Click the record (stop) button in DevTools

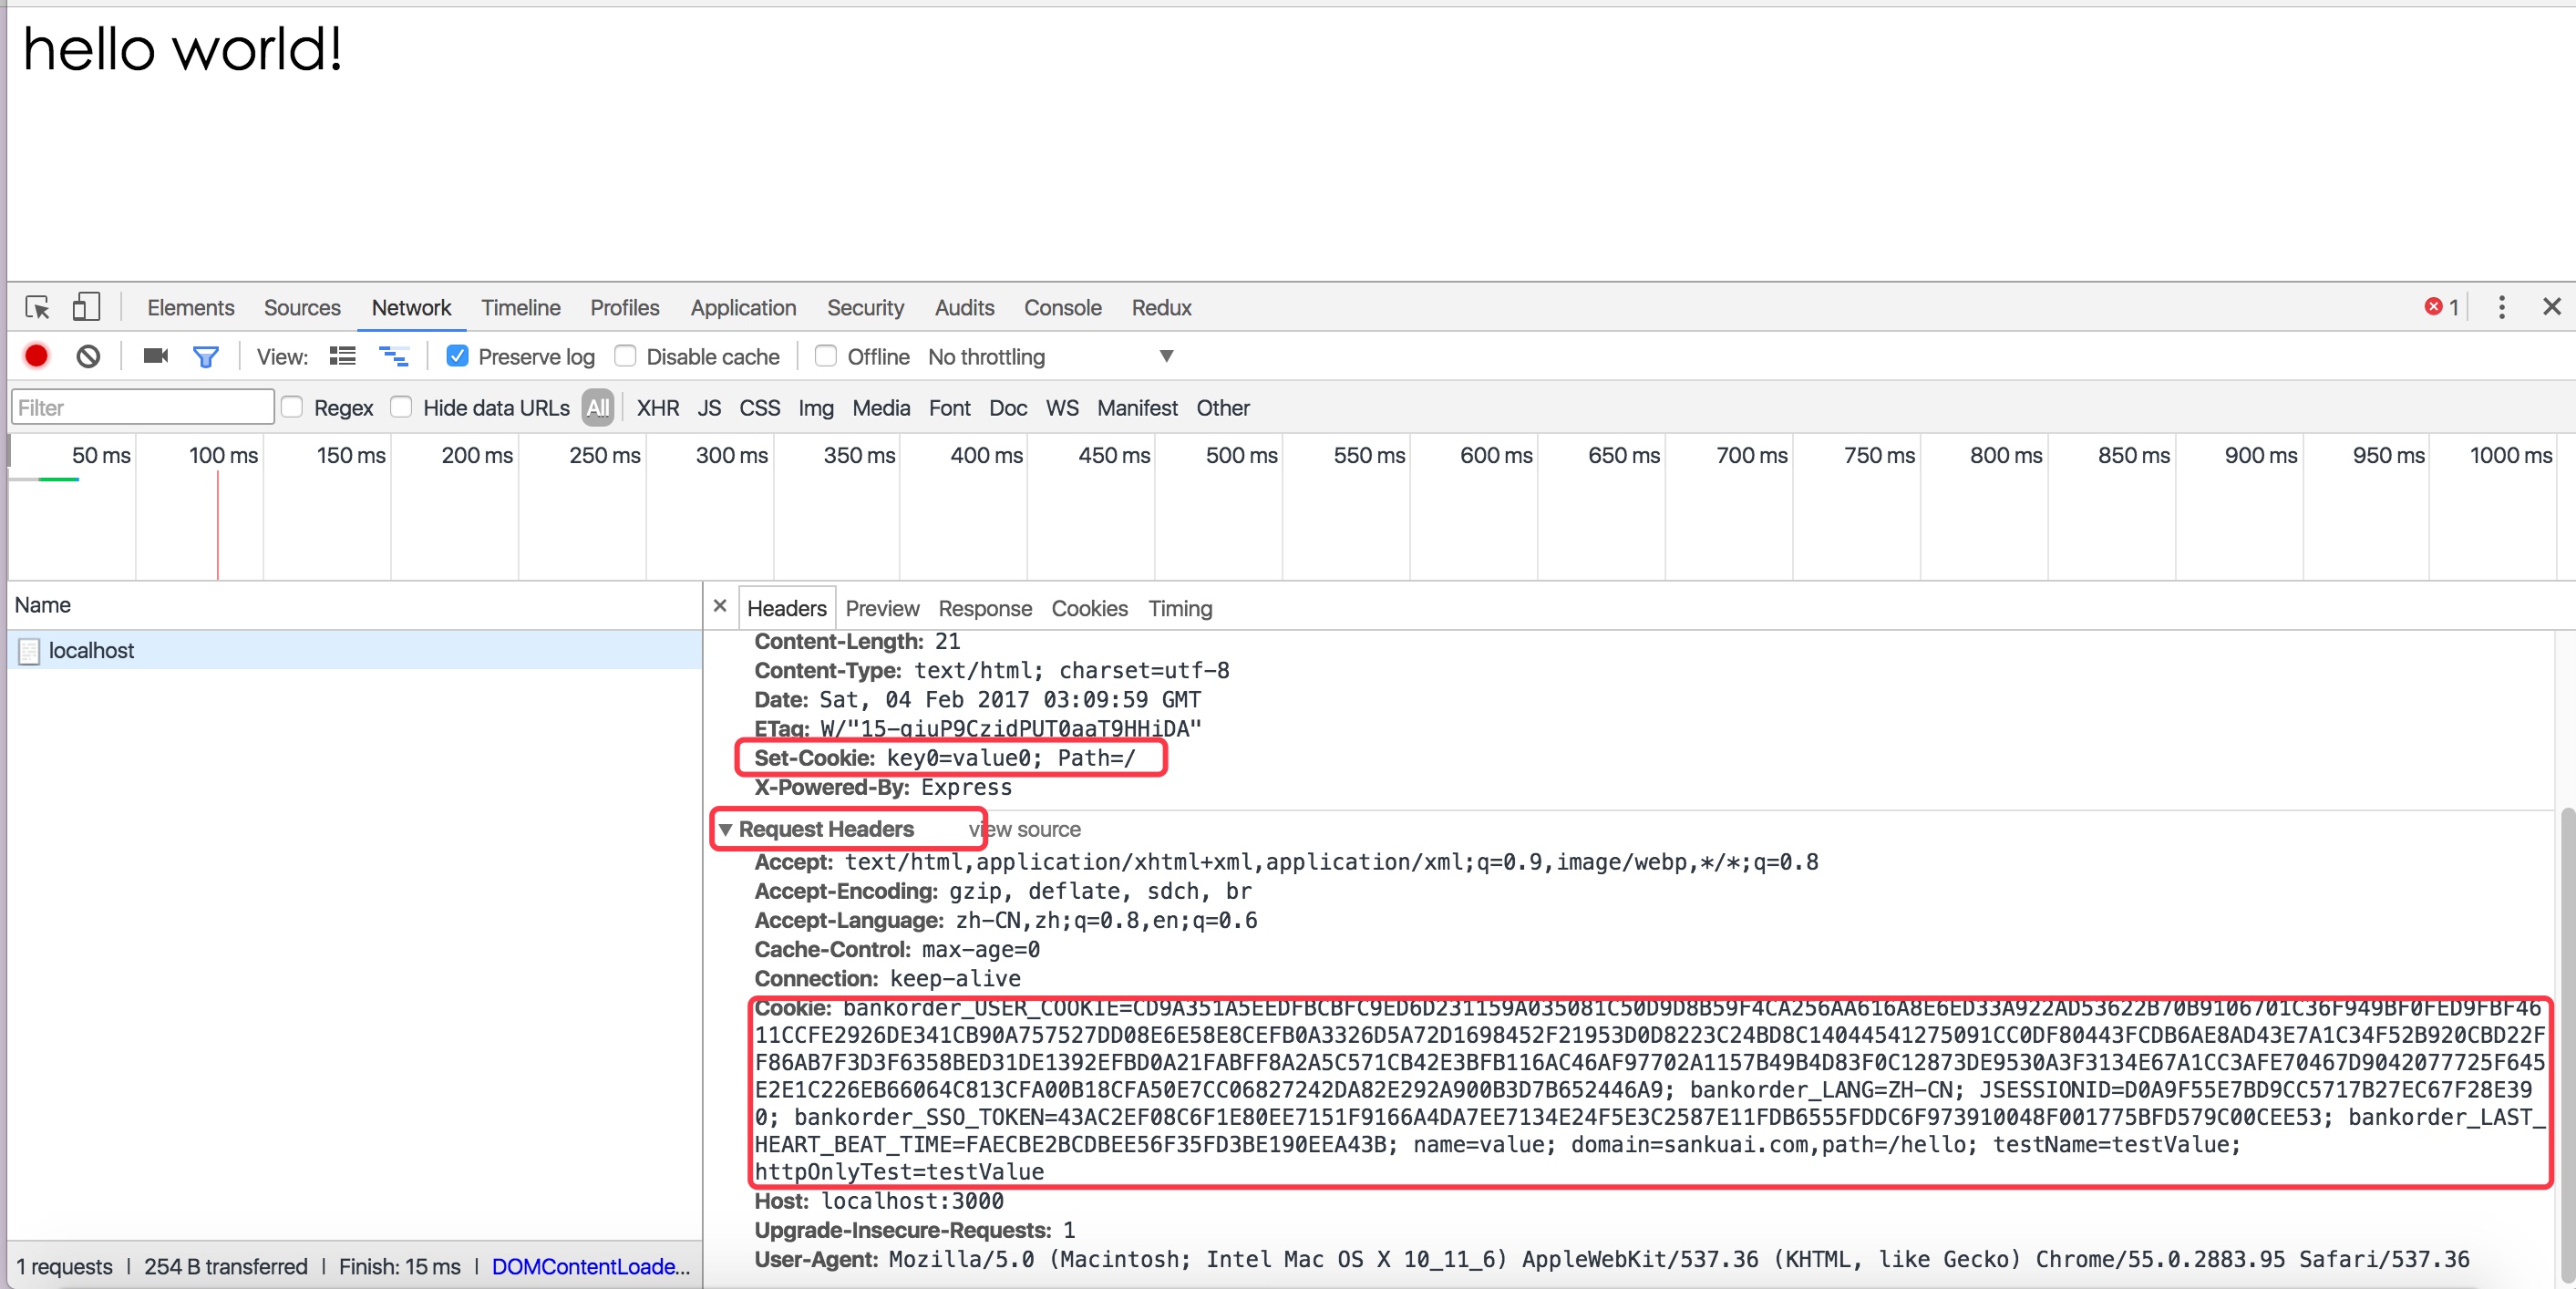click(36, 356)
